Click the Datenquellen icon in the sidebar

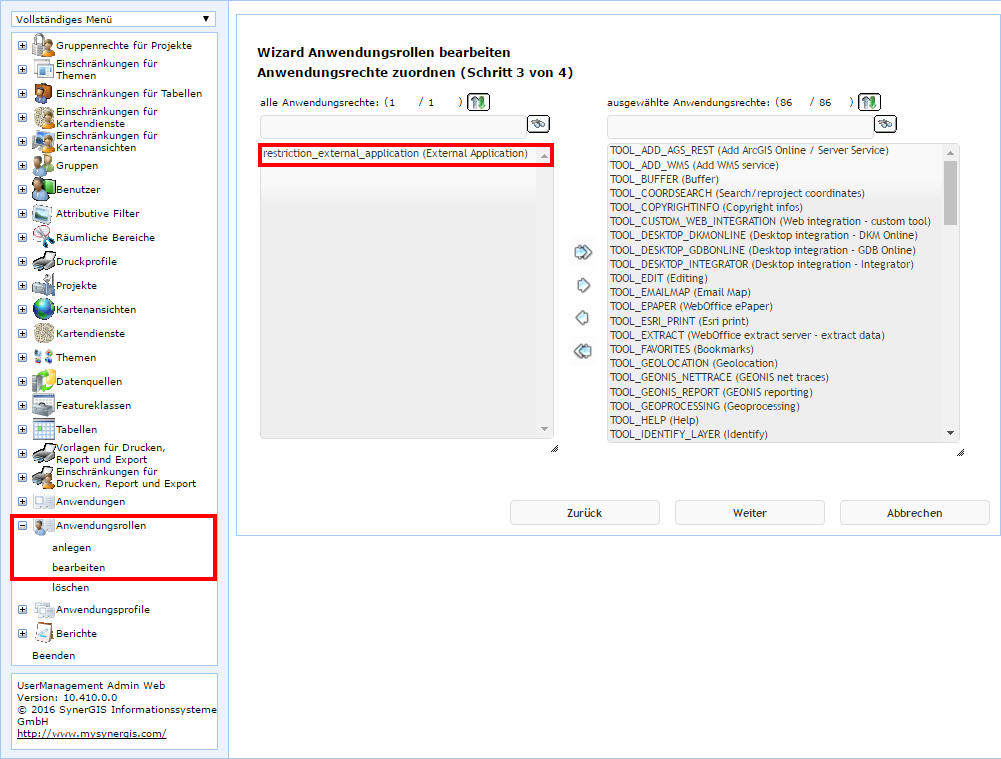43,380
